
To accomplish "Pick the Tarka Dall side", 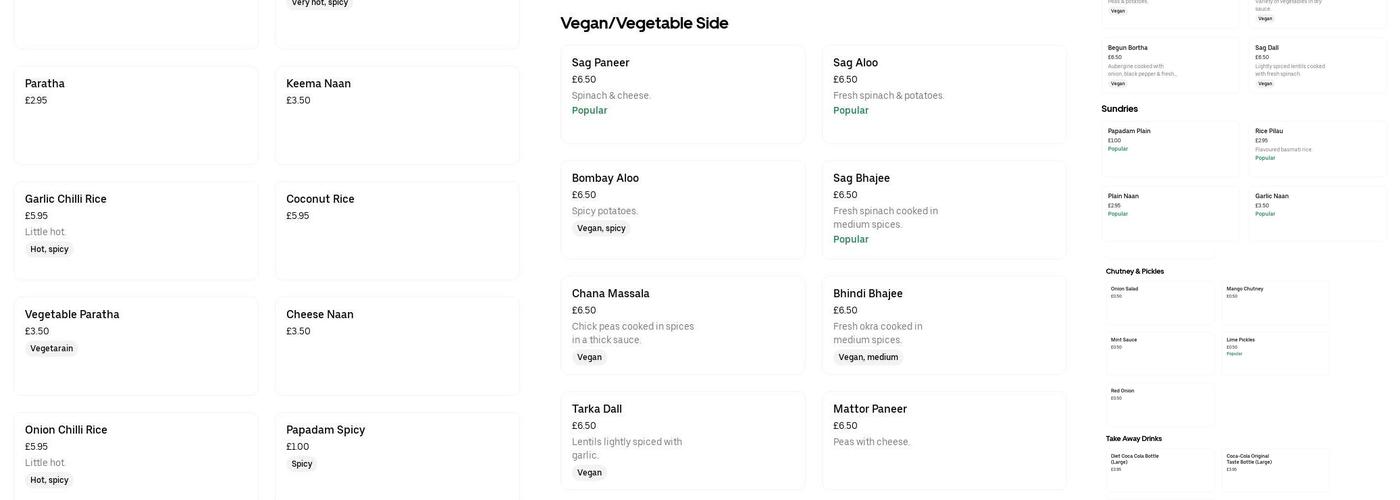I will (x=683, y=440).
